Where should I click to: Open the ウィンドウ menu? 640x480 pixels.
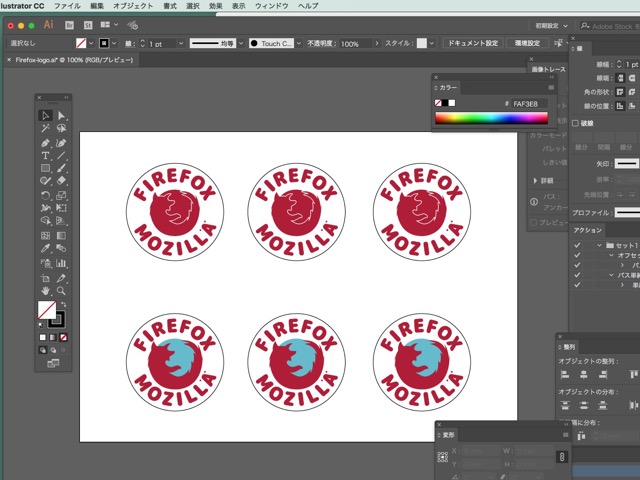coord(271,6)
